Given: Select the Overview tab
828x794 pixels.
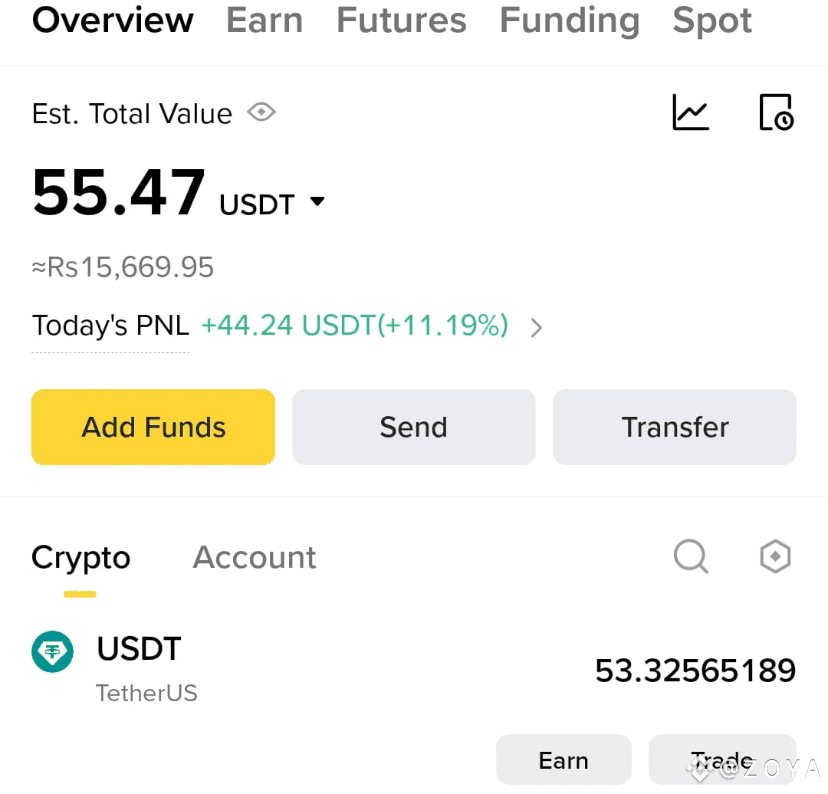Looking at the screenshot, I should point(112,21).
